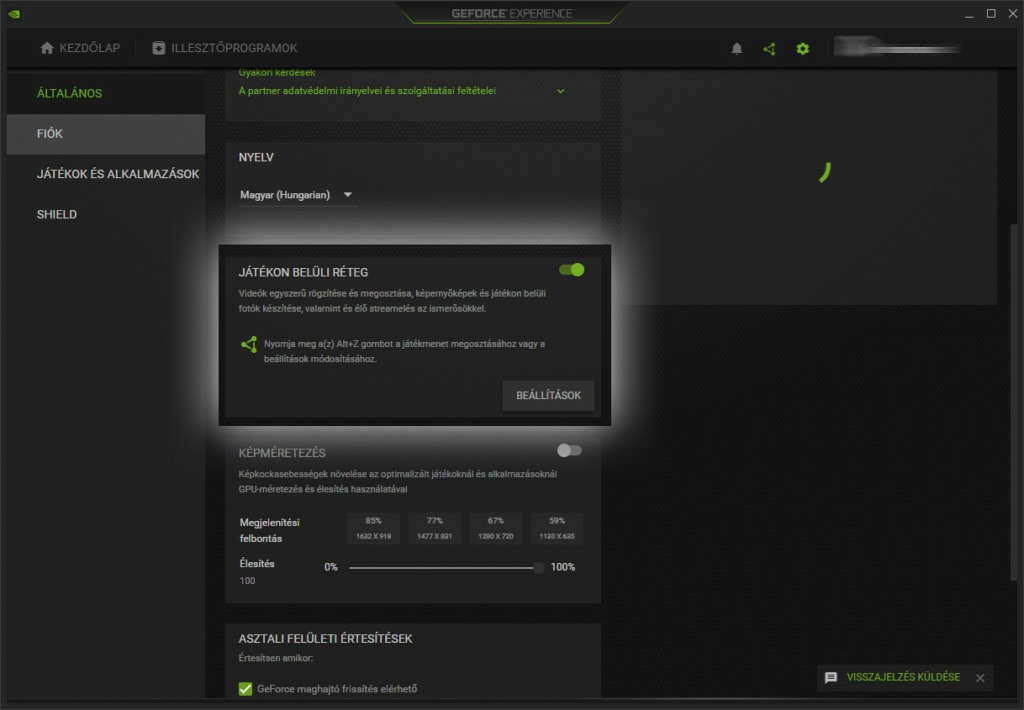Click the green share overlay icon in header
The width and height of the screenshot is (1024, 710).
click(x=769, y=48)
